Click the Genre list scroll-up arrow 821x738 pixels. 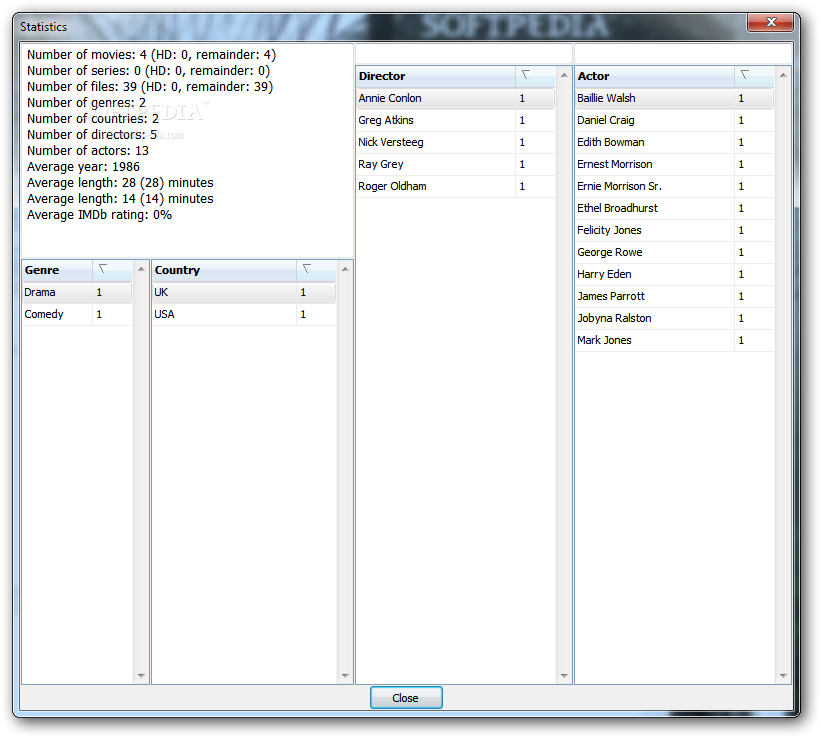point(141,269)
